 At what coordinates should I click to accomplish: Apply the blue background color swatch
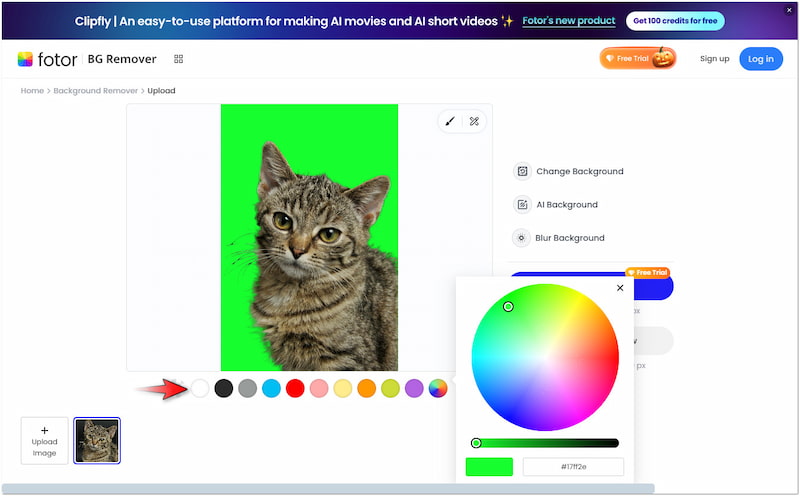click(271, 388)
